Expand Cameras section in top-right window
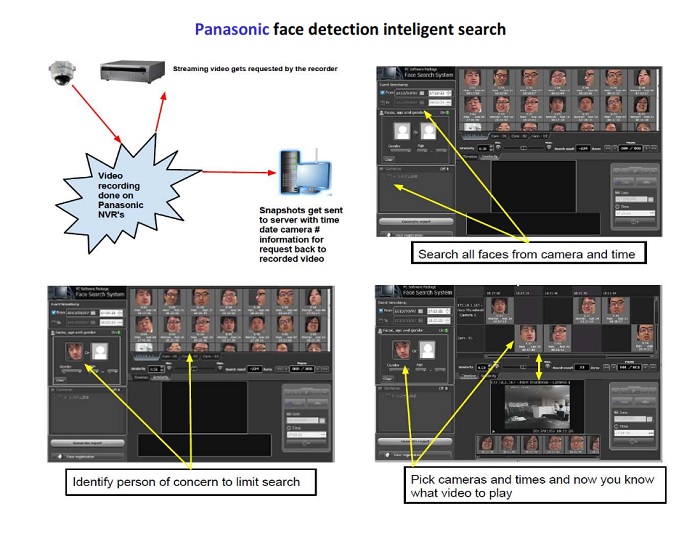 click(382, 169)
